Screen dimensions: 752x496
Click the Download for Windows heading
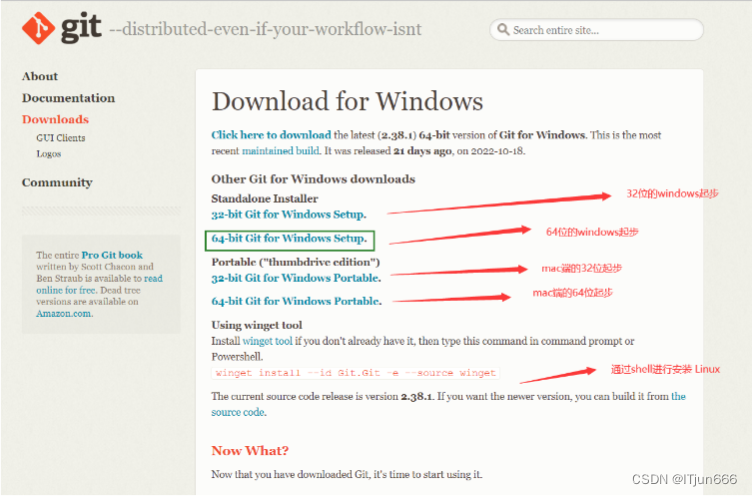(347, 101)
